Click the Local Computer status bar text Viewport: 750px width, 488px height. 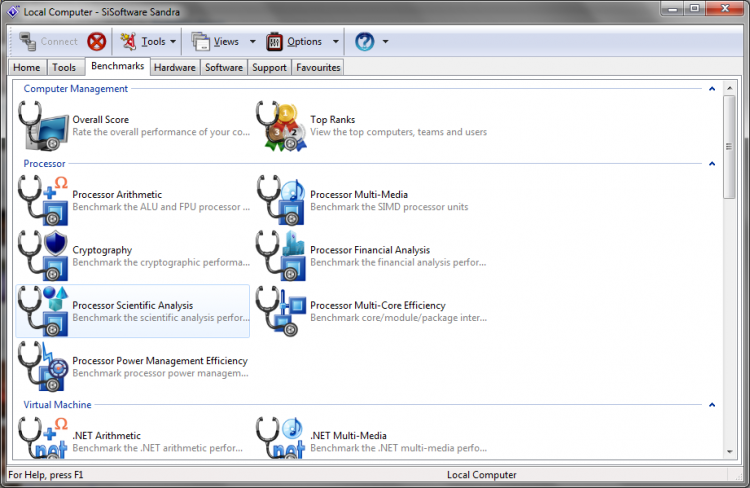click(482, 475)
